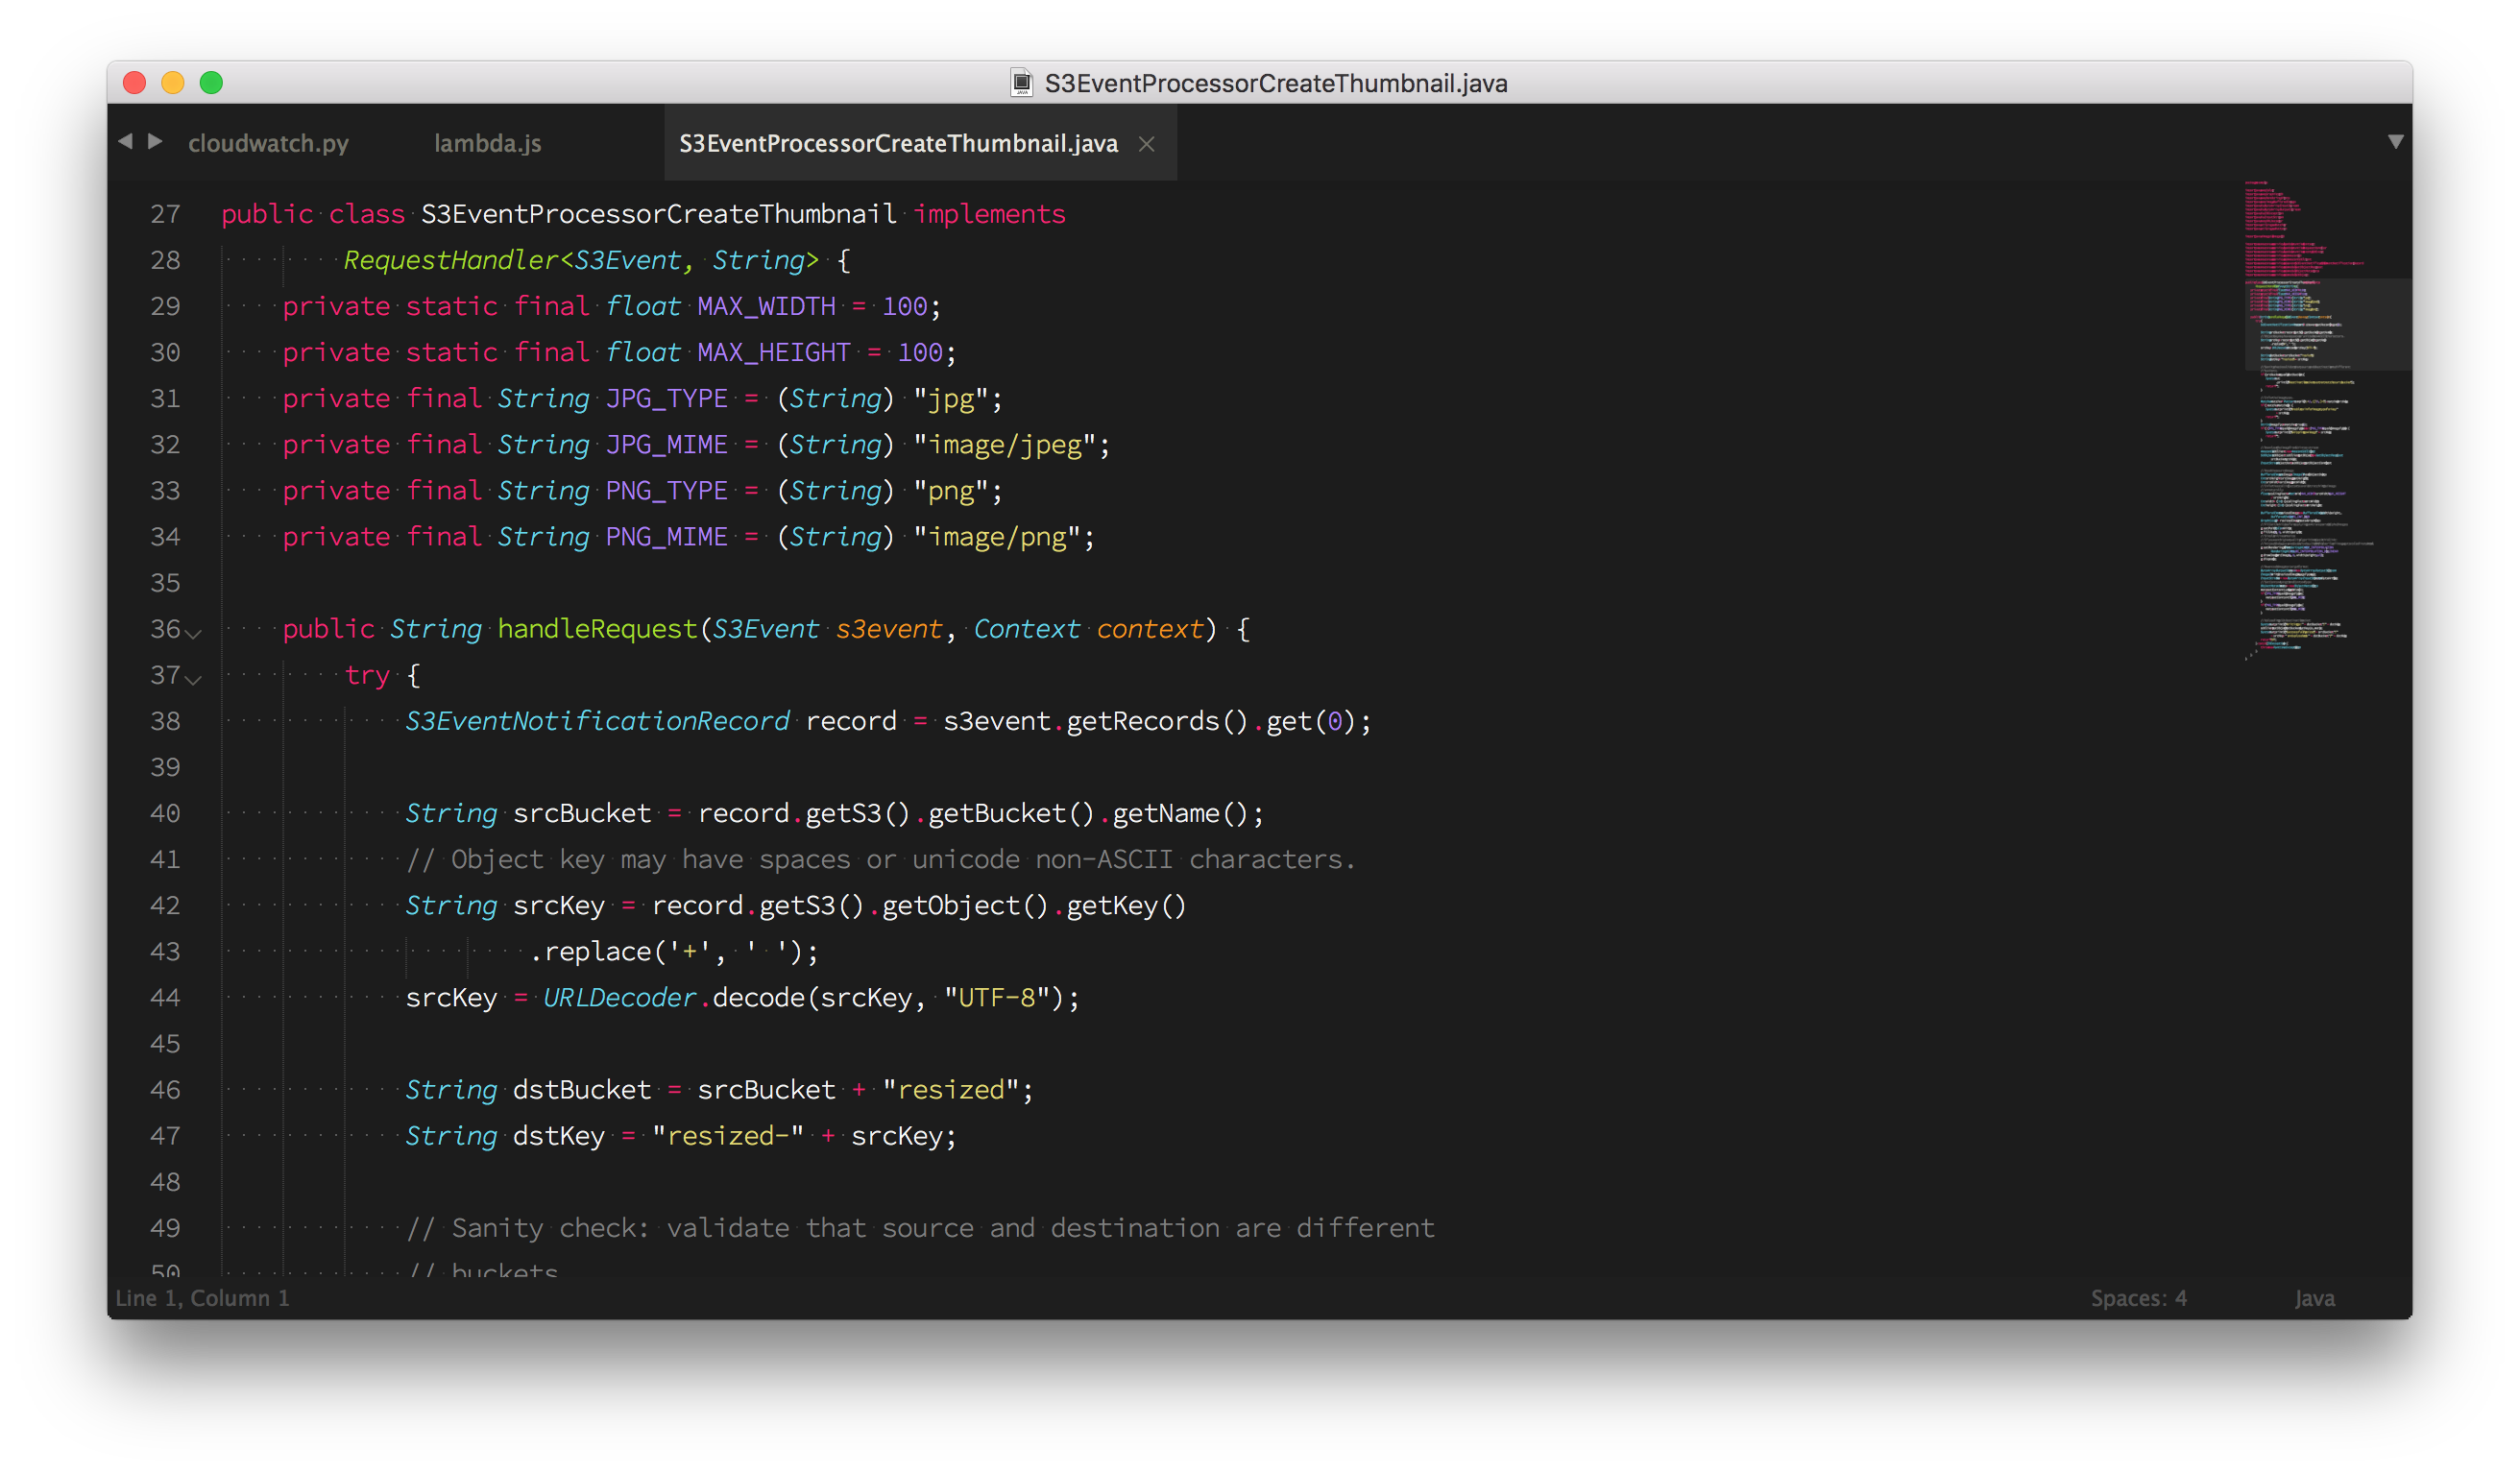Screen dimensions: 2520x1473
Task: Place cursor on MAX_WIDTH constant
Action: [766, 306]
